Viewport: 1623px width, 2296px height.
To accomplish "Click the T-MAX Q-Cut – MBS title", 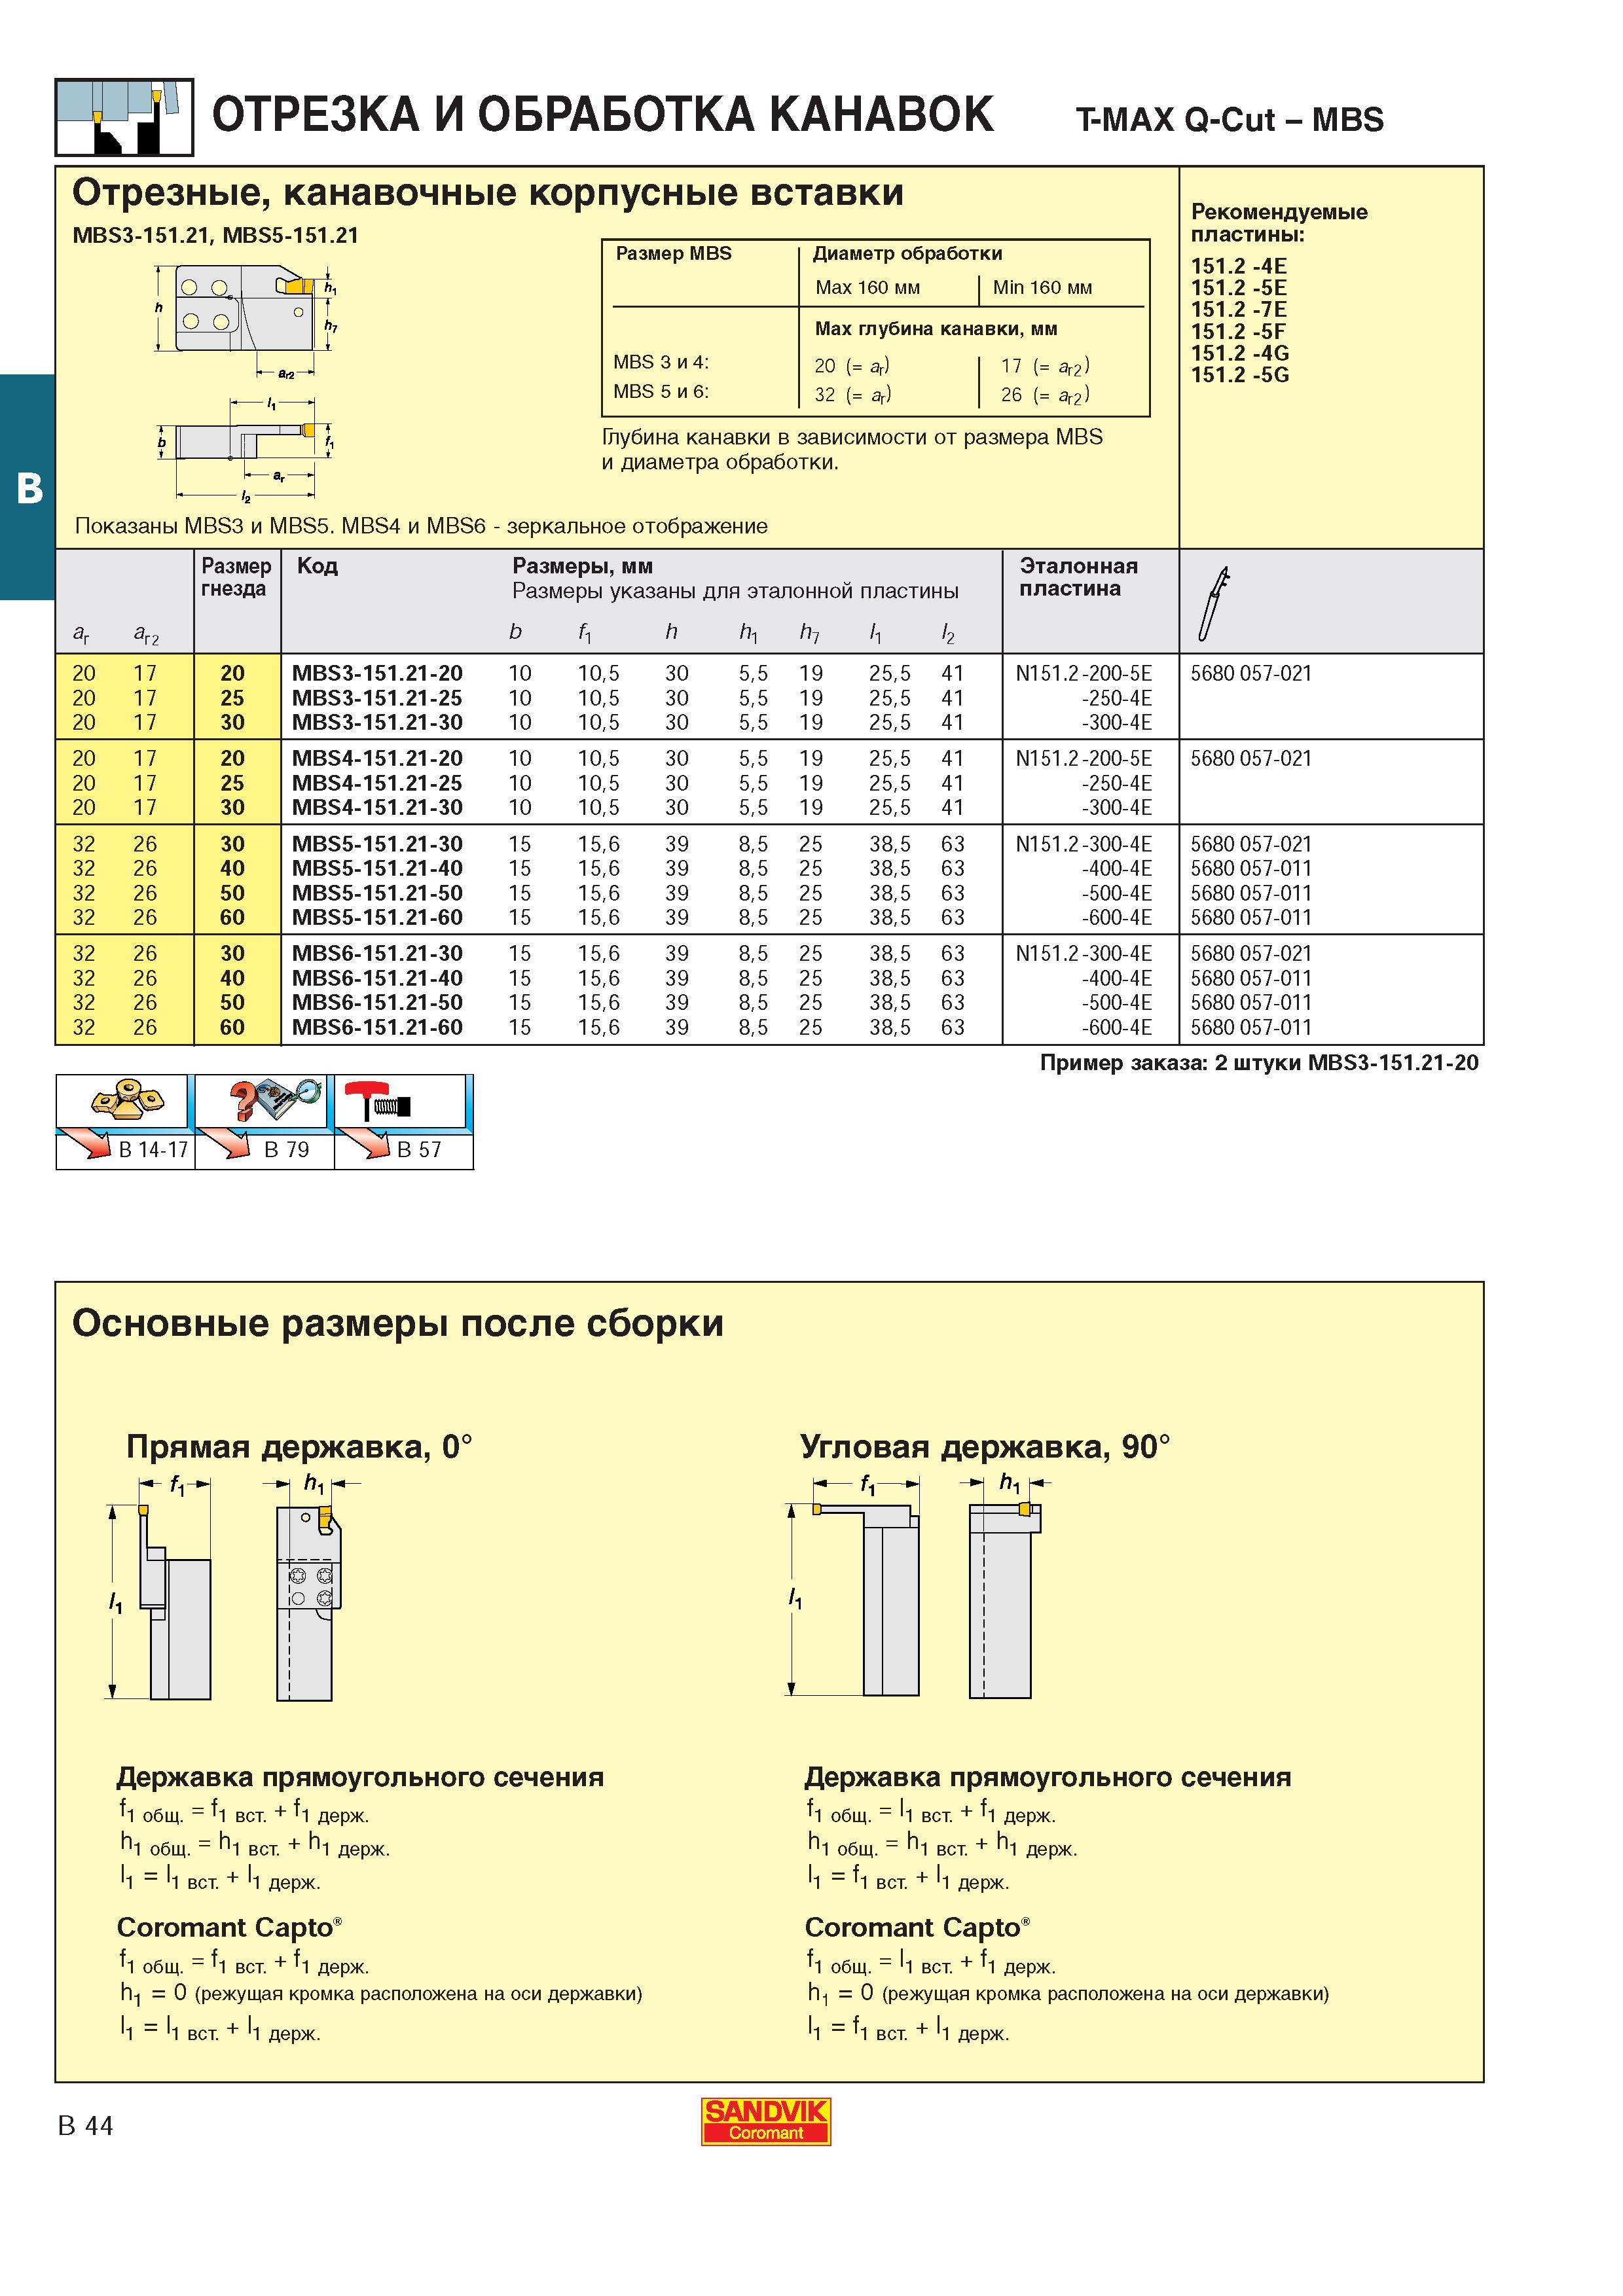I will click(1229, 120).
